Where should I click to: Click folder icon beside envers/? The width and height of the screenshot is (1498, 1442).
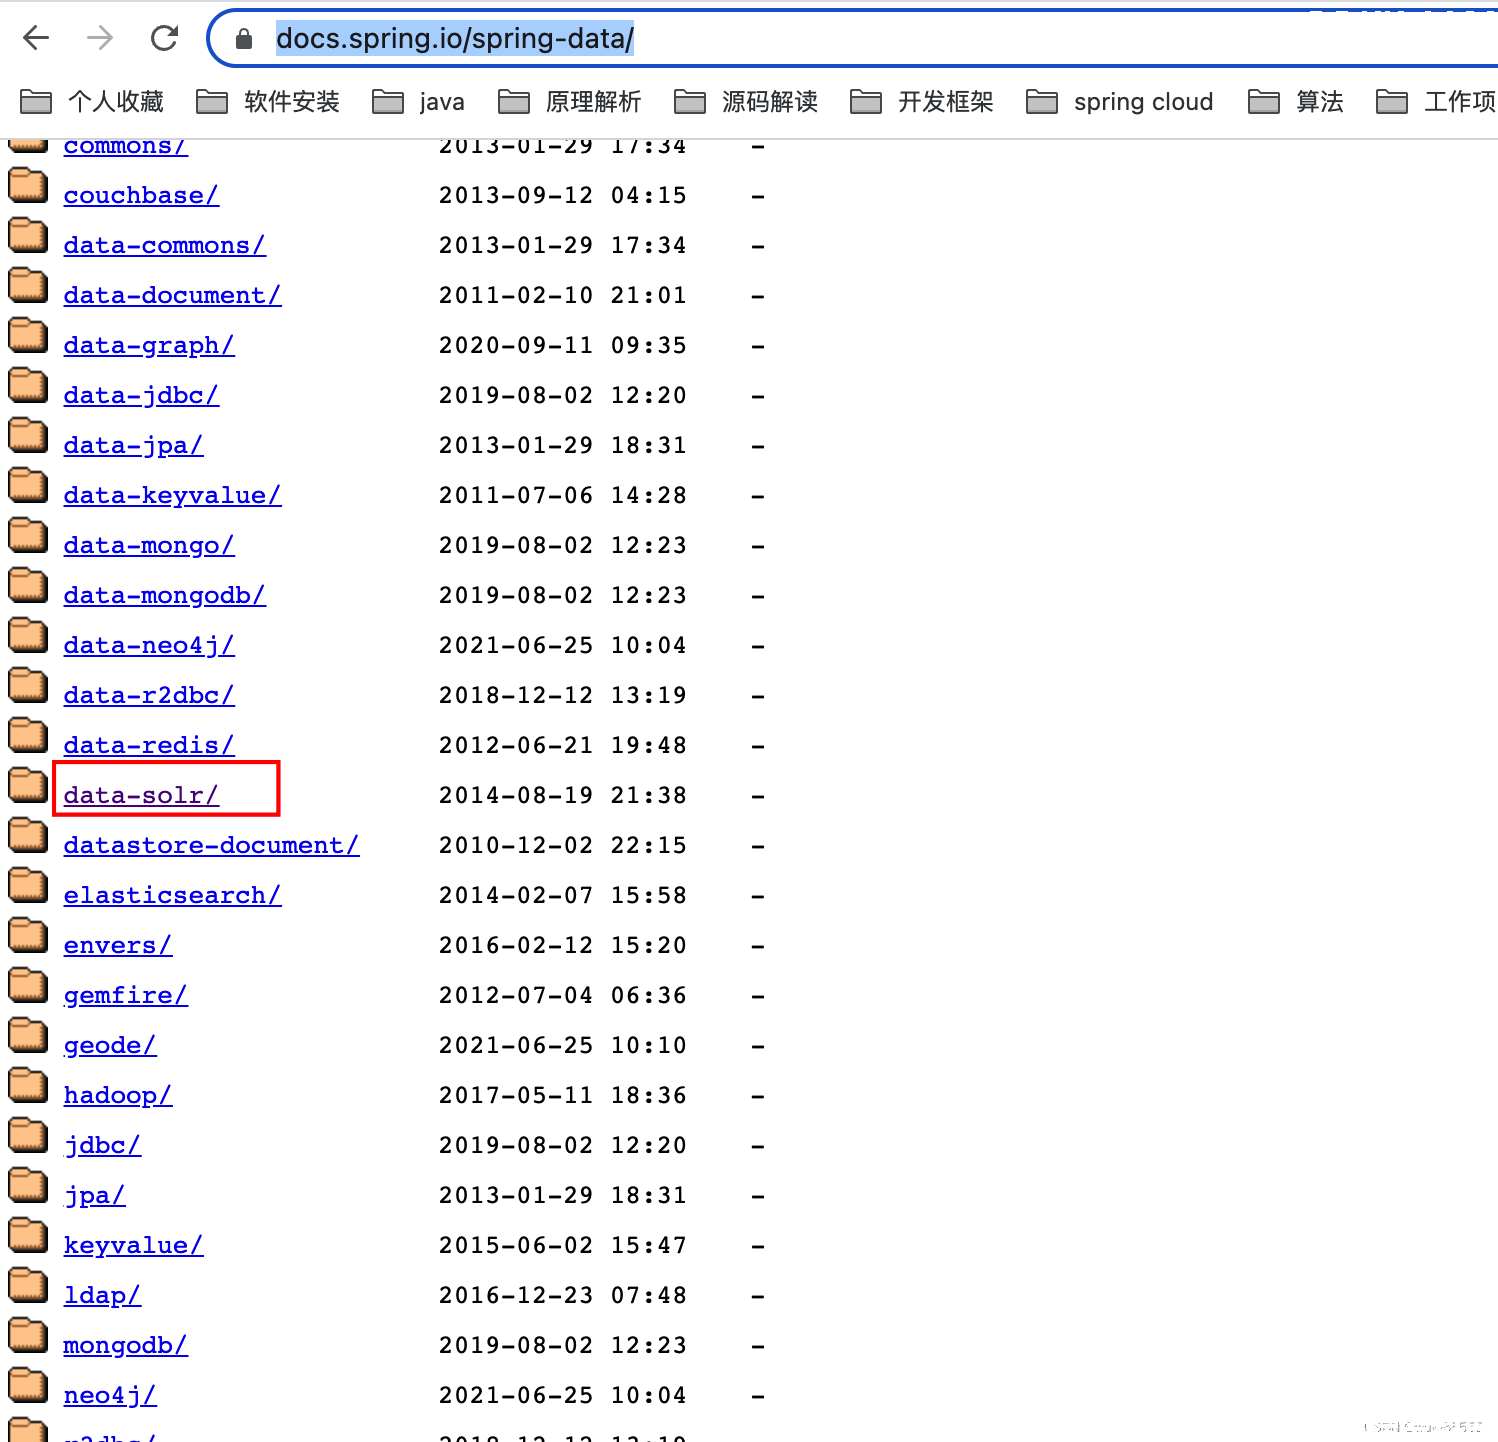[28, 935]
